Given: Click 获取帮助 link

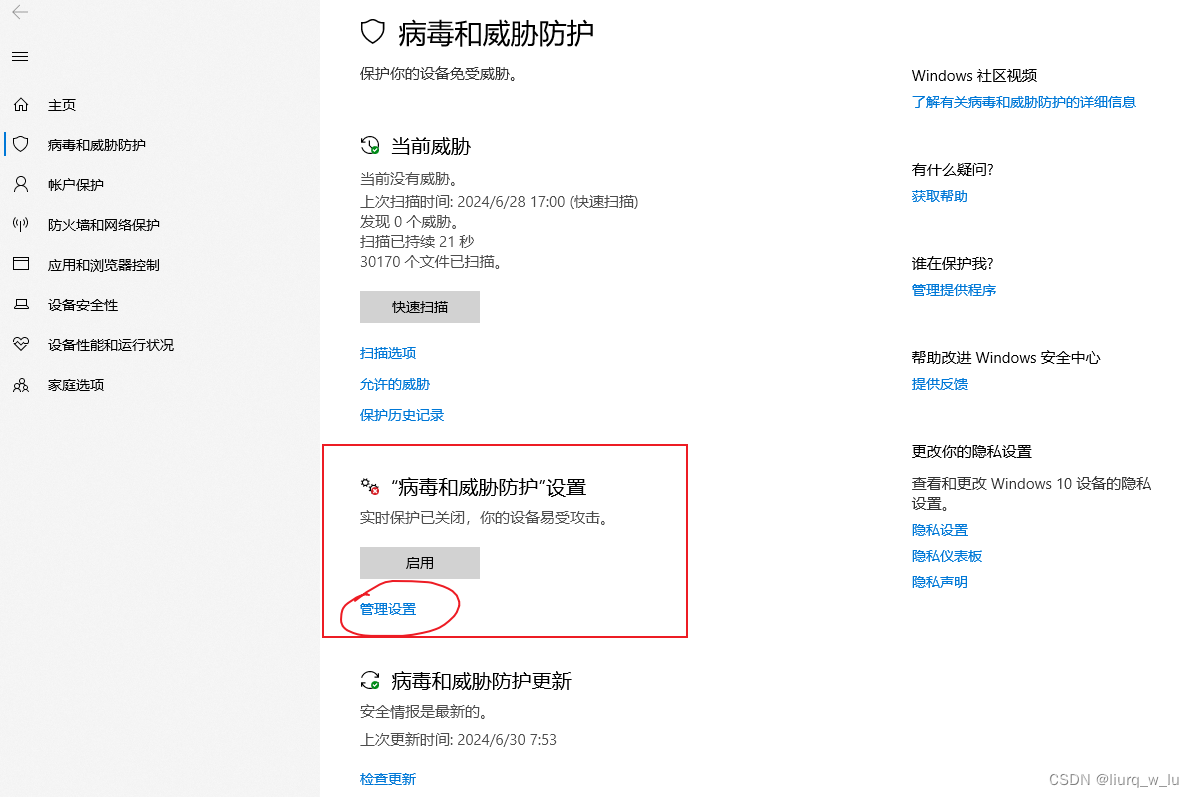Looking at the screenshot, I should [x=939, y=196].
